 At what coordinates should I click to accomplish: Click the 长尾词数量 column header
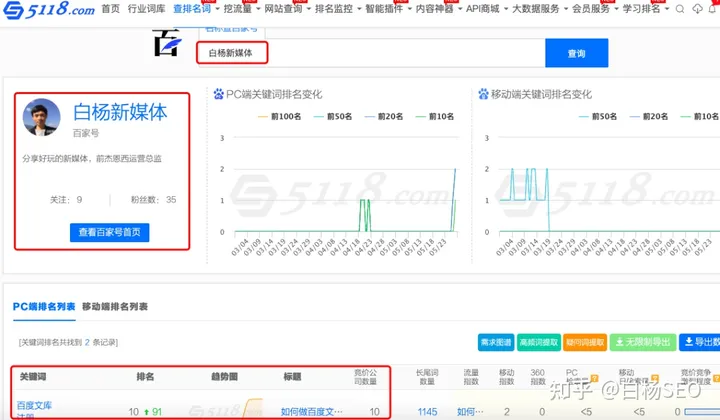coord(427,377)
